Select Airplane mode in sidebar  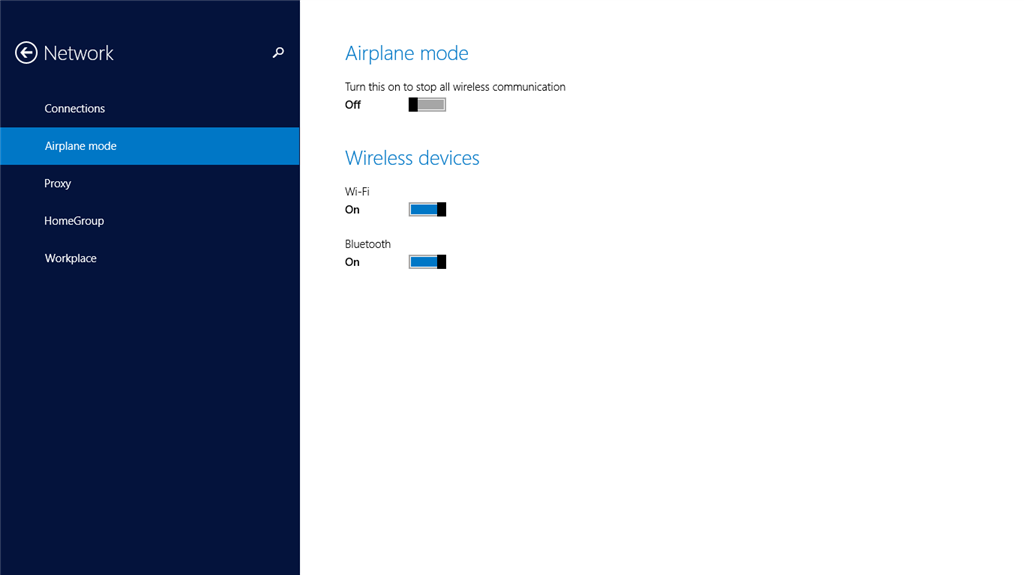(x=150, y=146)
